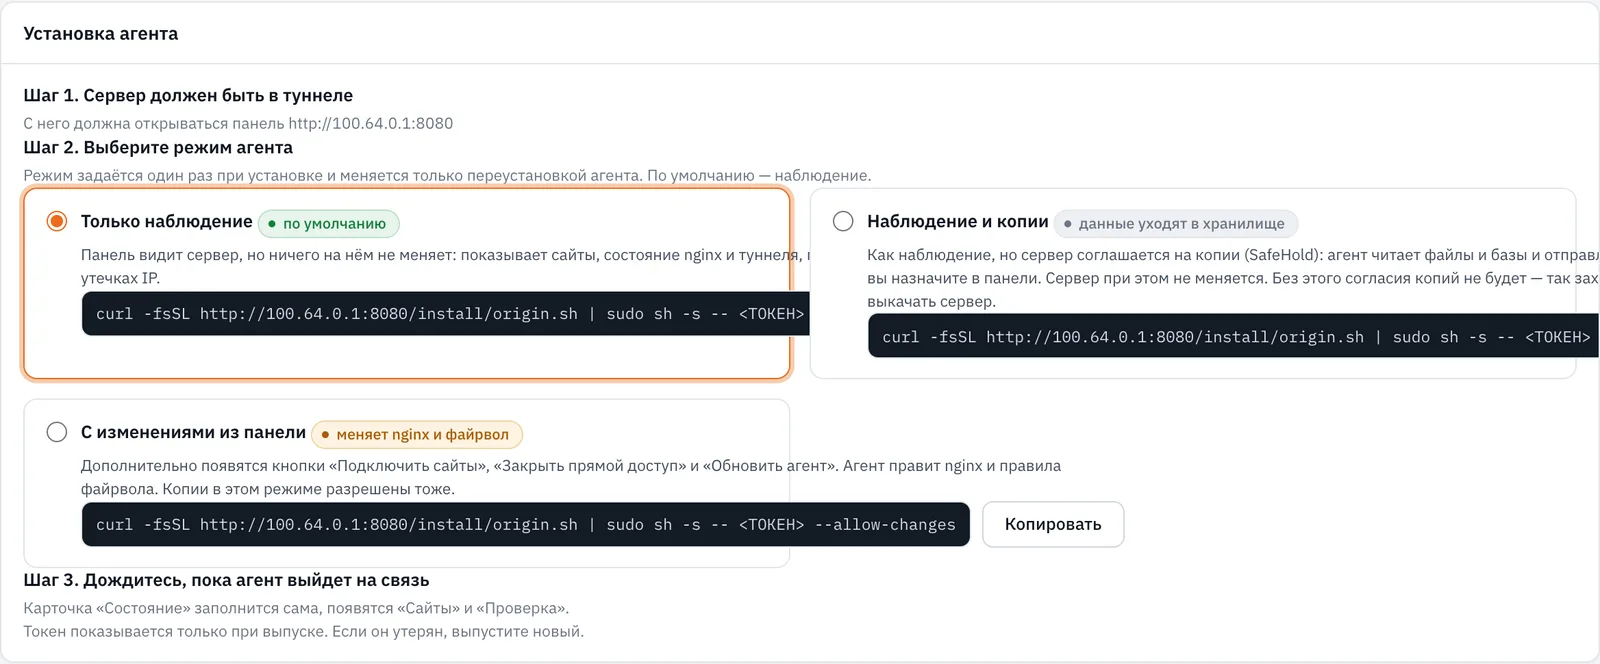Click the line "Режим задаётся один раз при установке"
This screenshot has width=1600, height=664.
447,175
